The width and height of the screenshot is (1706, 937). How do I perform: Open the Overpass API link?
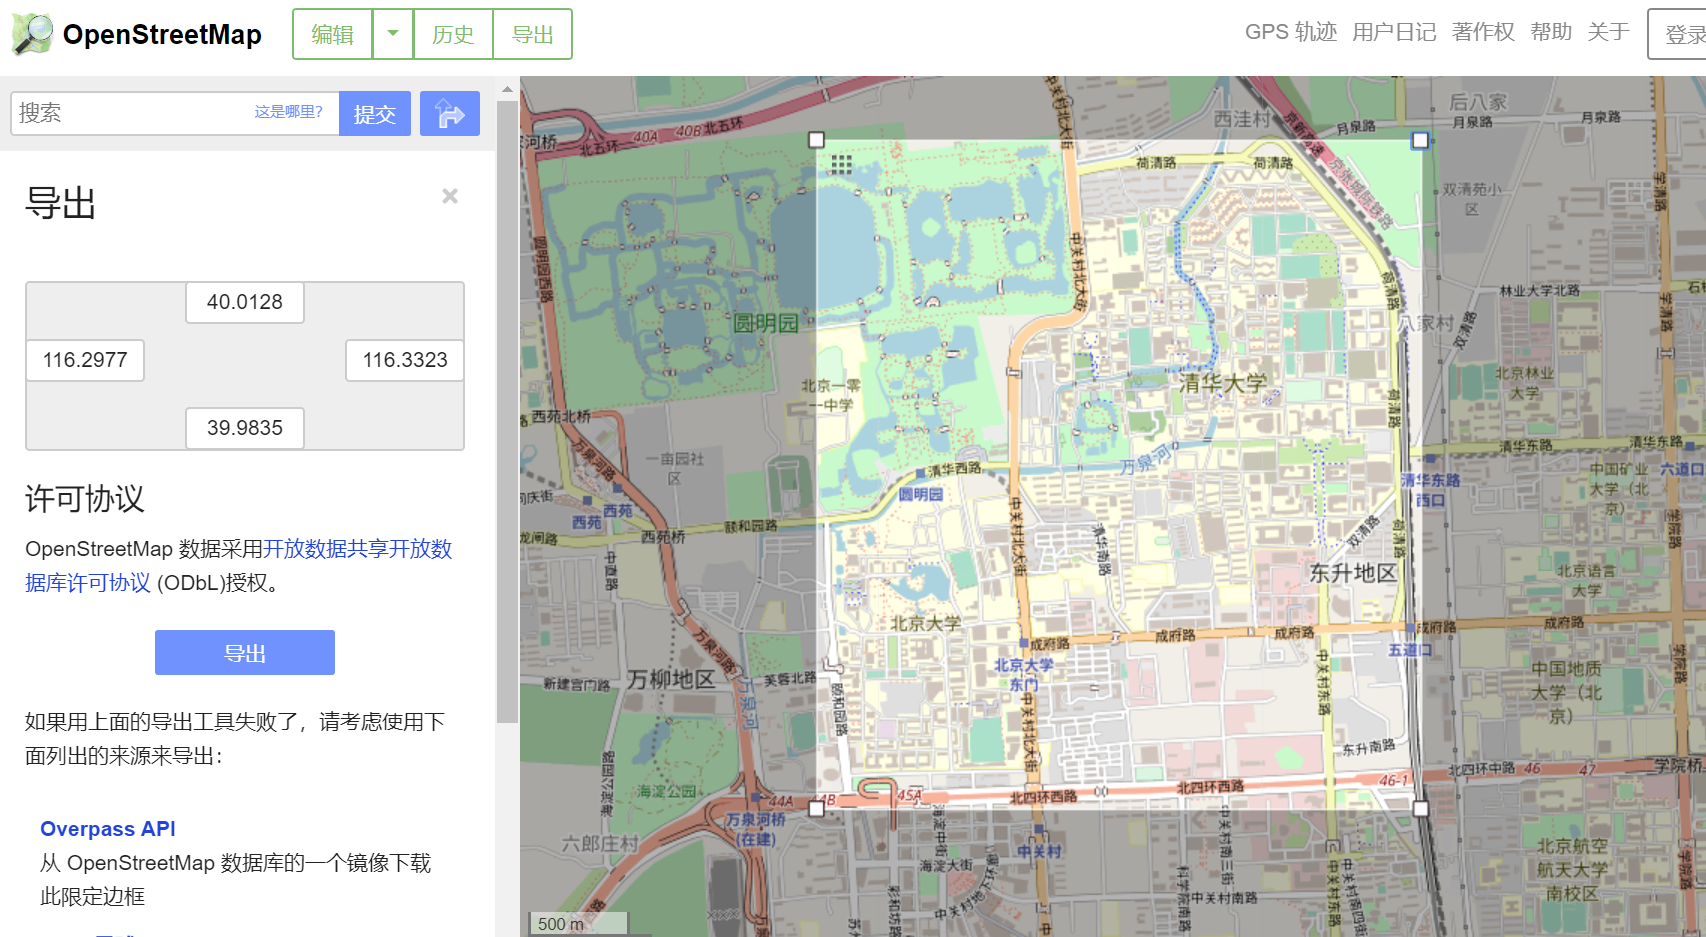[x=108, y=829]
